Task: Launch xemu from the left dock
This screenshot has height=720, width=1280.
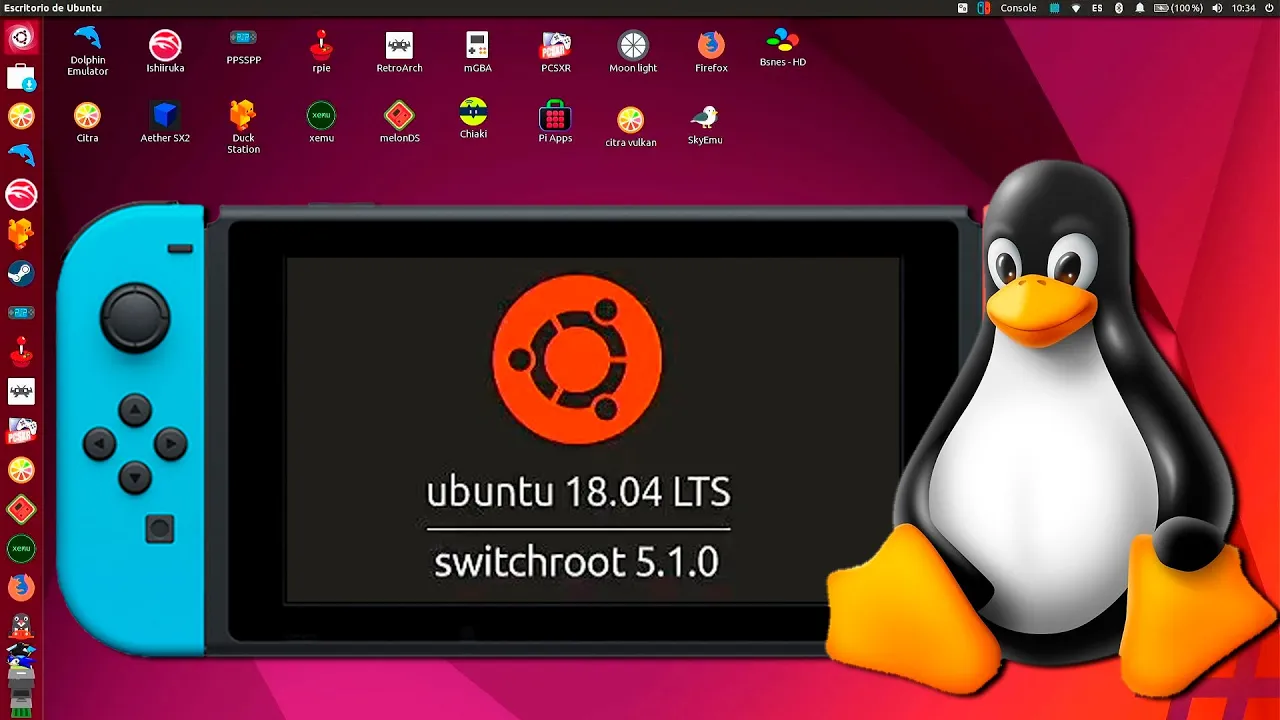Action: [21, 549]
